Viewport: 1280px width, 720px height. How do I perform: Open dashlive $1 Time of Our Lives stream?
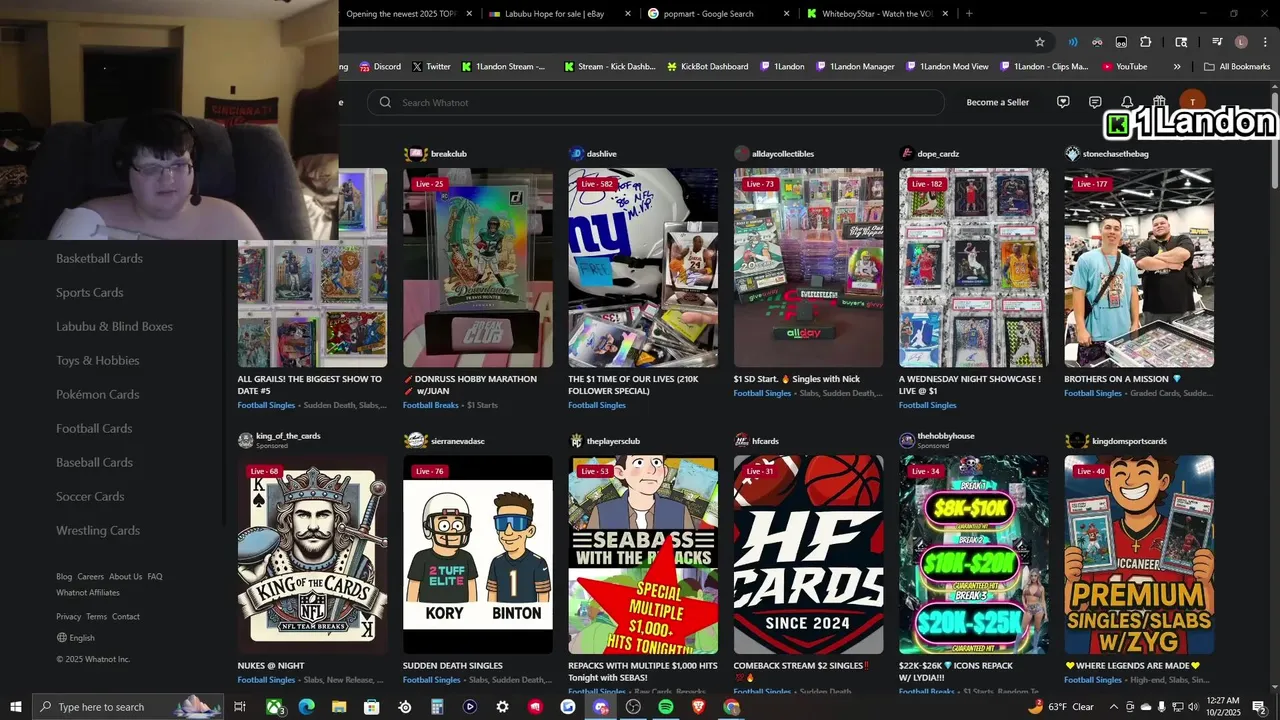point(643,267)
